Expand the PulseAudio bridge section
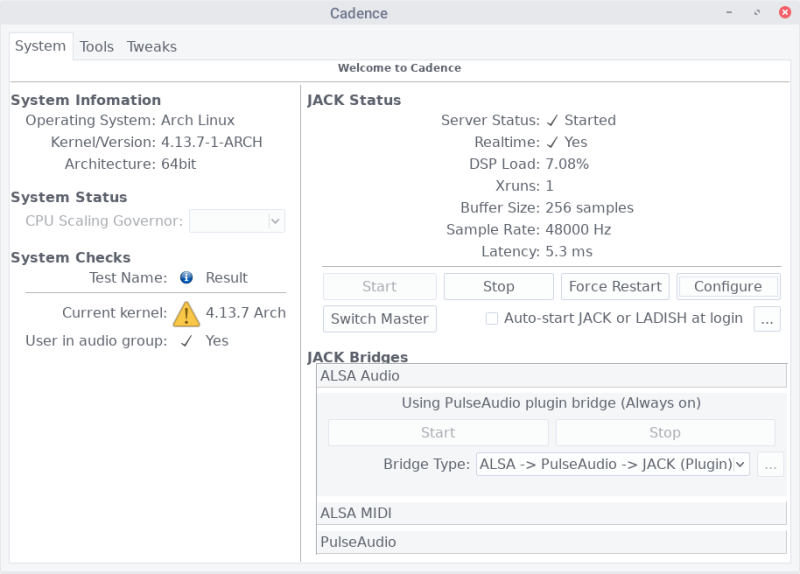 [x=552, y=542]
